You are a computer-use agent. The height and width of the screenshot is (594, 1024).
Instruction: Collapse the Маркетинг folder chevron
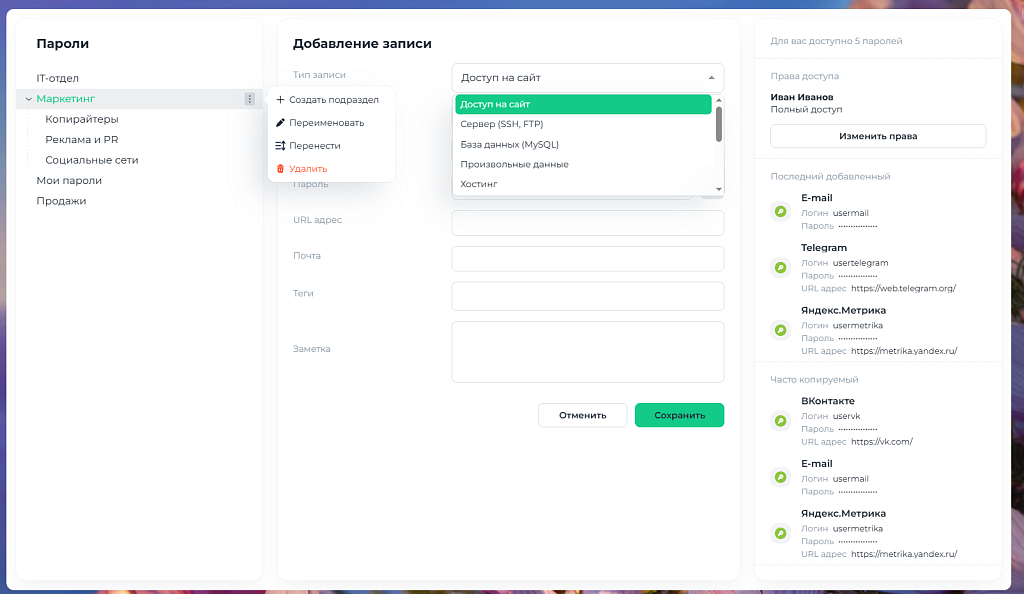click(x=29, y=99)
